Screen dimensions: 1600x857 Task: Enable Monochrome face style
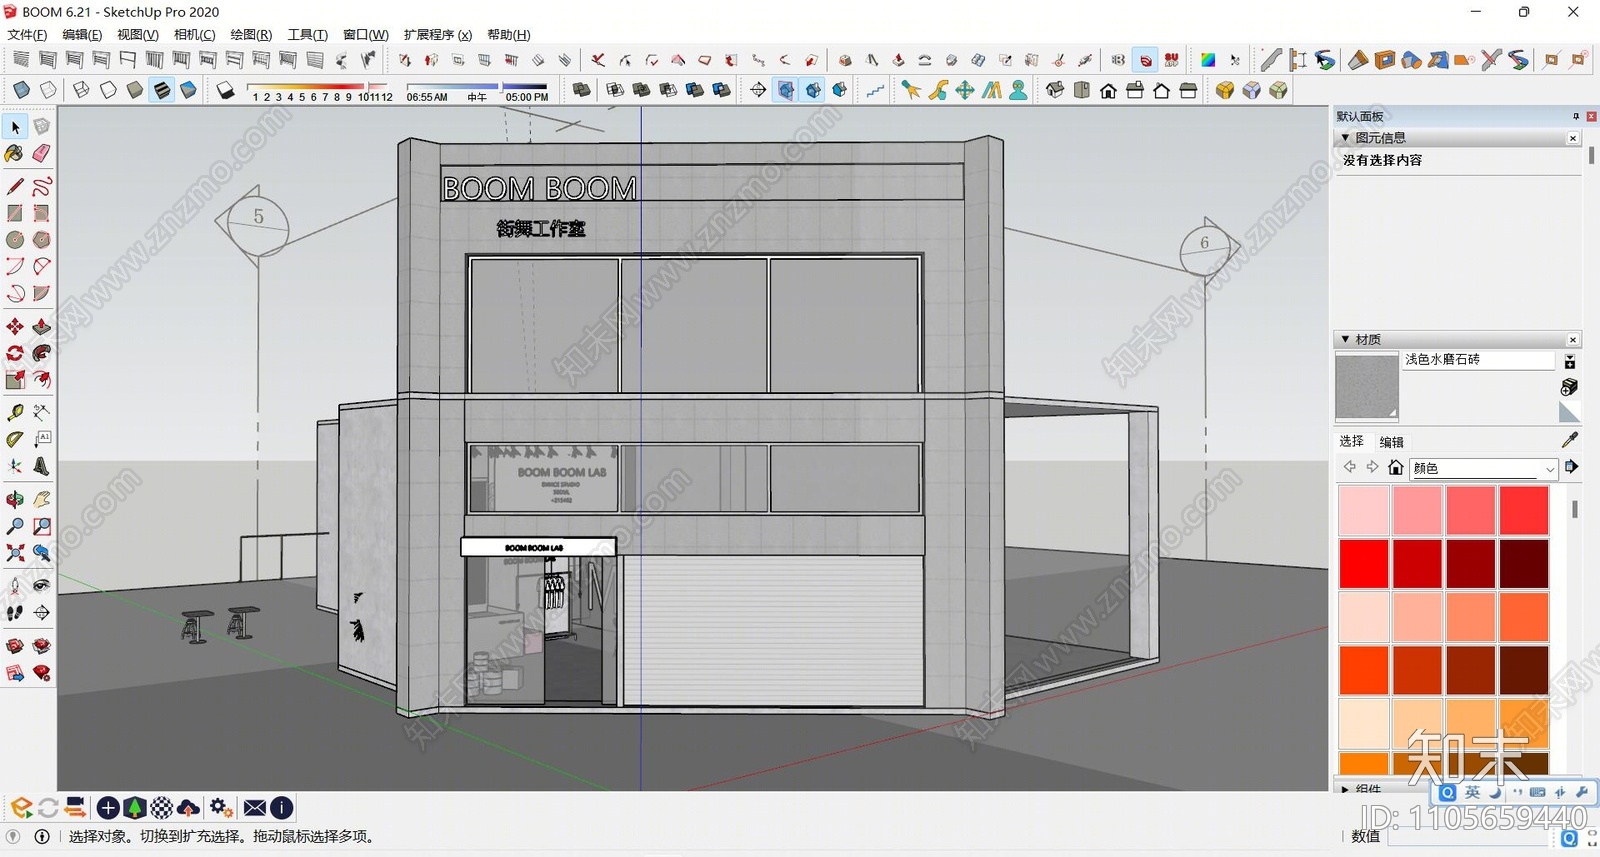pos(188,90)
